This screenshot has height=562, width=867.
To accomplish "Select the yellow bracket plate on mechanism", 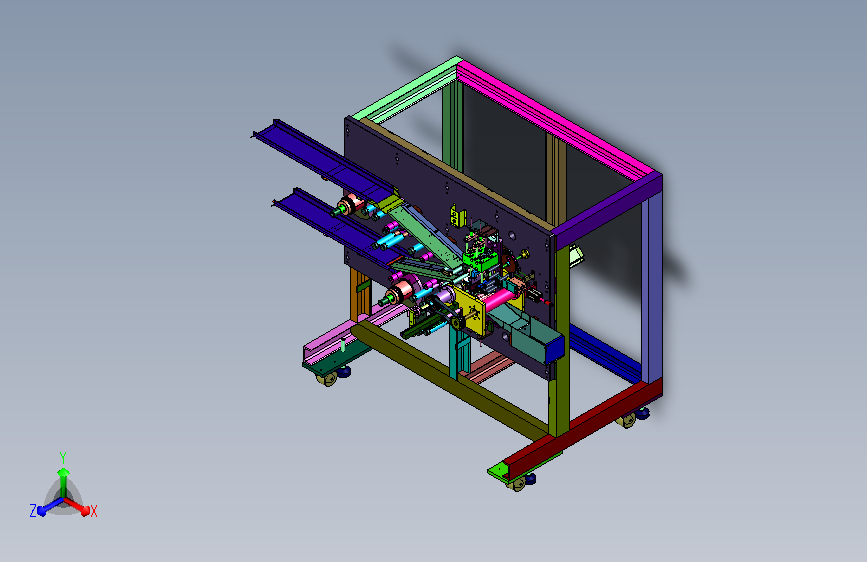I will point(470,311).
